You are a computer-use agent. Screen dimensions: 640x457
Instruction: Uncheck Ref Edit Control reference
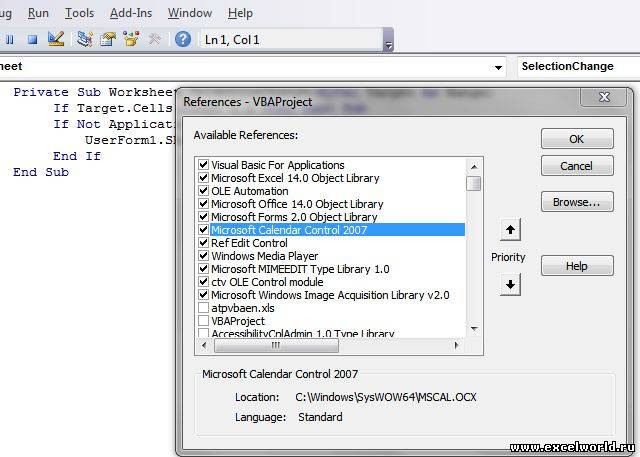coord(203,243)
